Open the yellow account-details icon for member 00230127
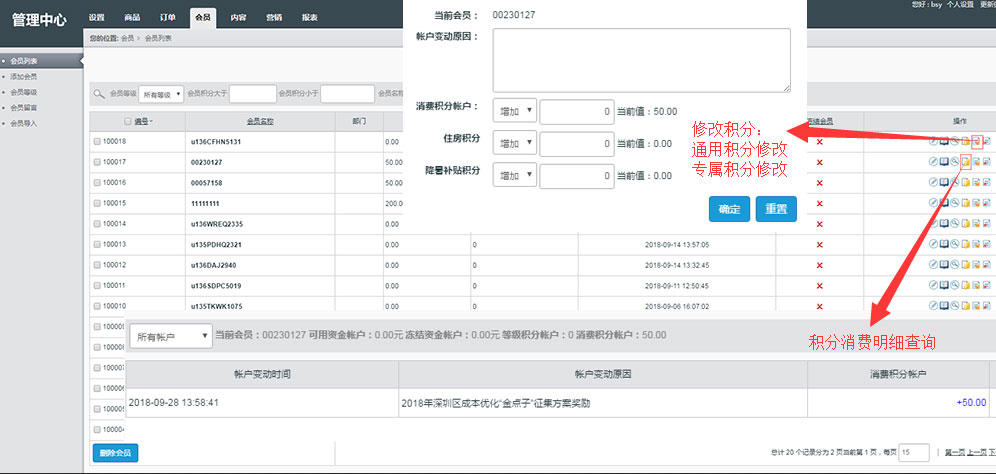 tap(966, 161)
